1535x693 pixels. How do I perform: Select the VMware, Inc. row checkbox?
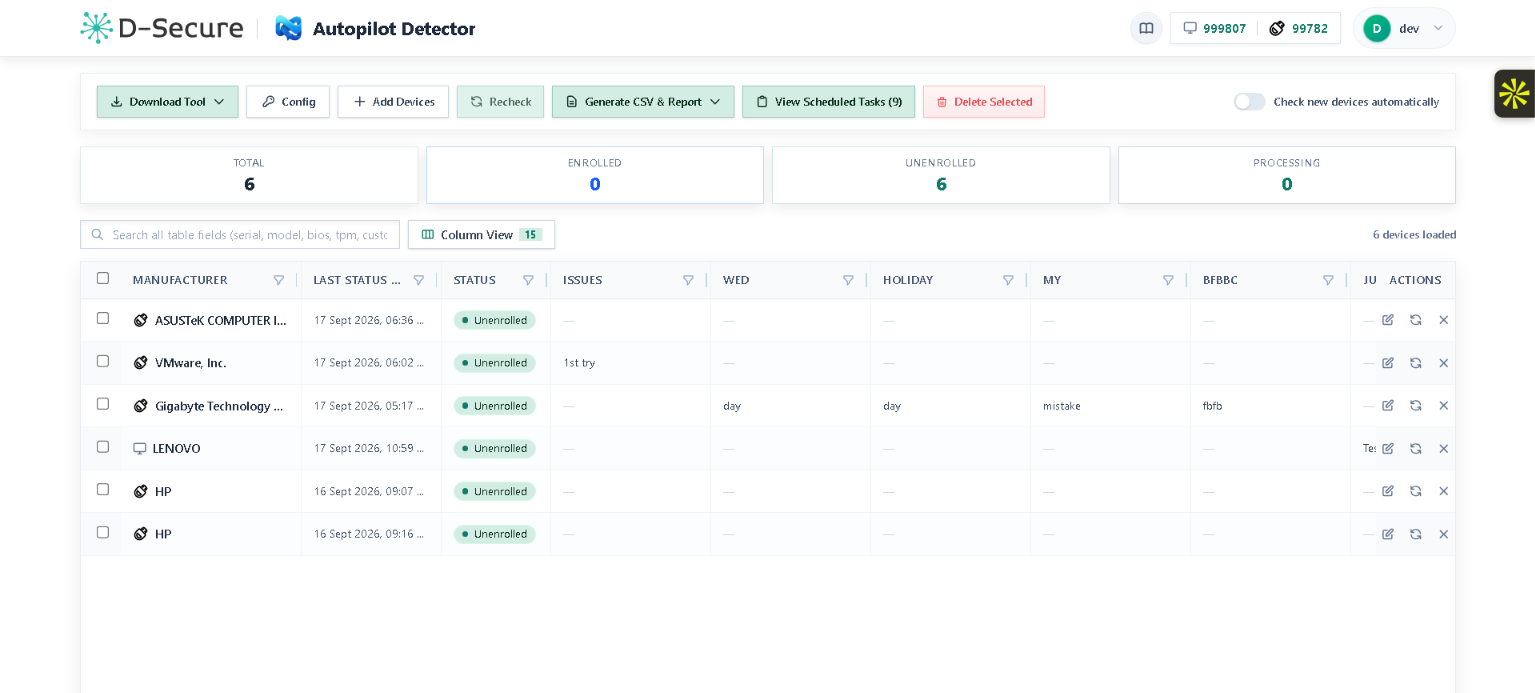point(103,361)
